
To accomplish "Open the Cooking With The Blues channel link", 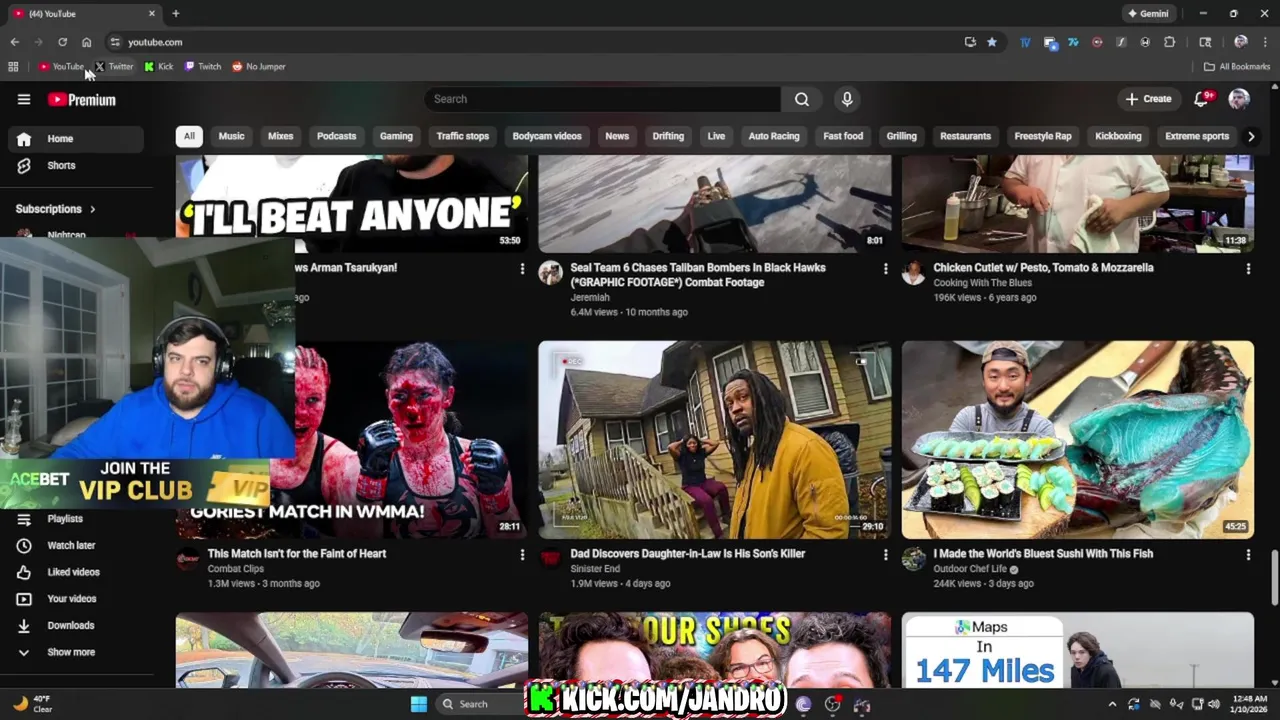I will pos(982,283).
